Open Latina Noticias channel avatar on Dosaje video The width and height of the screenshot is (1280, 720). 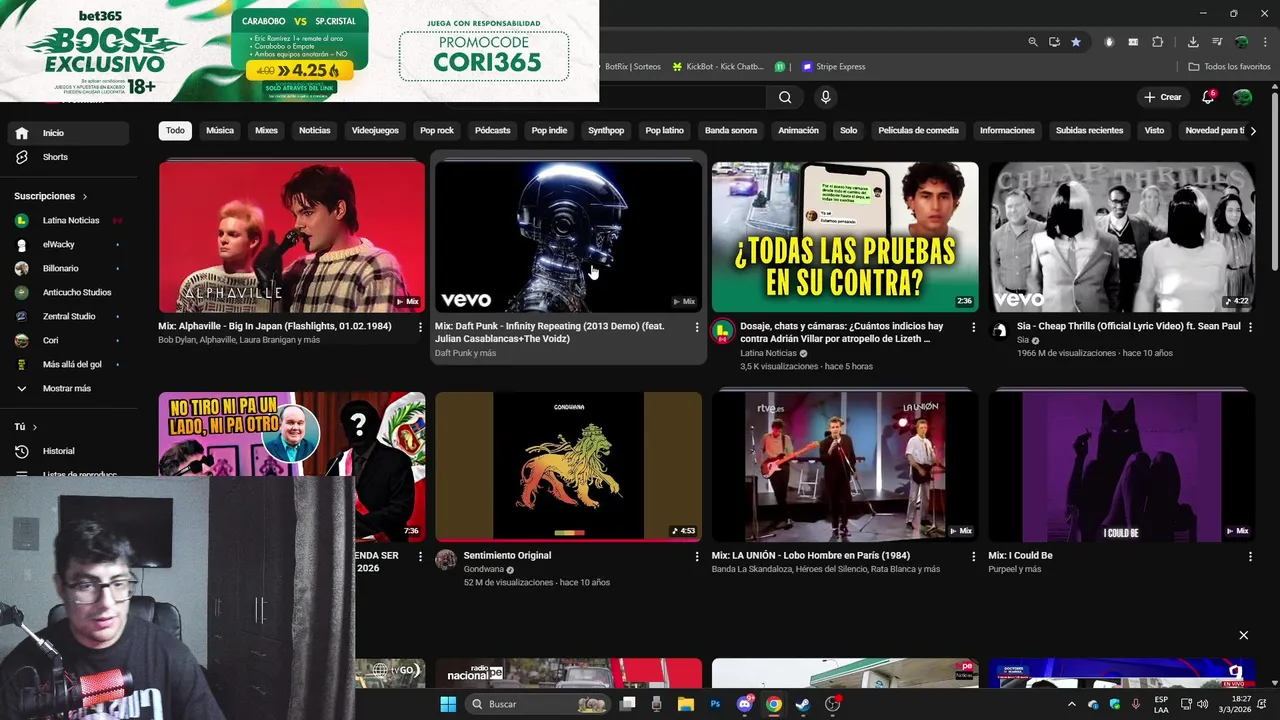722,332
